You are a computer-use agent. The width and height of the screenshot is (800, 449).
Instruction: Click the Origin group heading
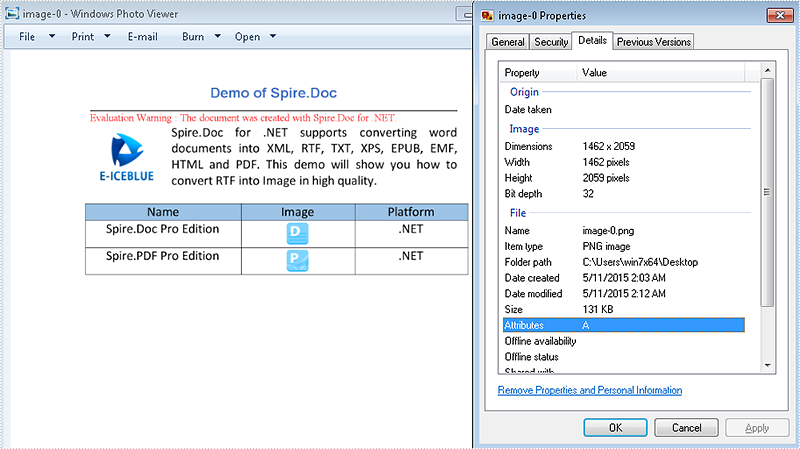coord(524,92)
